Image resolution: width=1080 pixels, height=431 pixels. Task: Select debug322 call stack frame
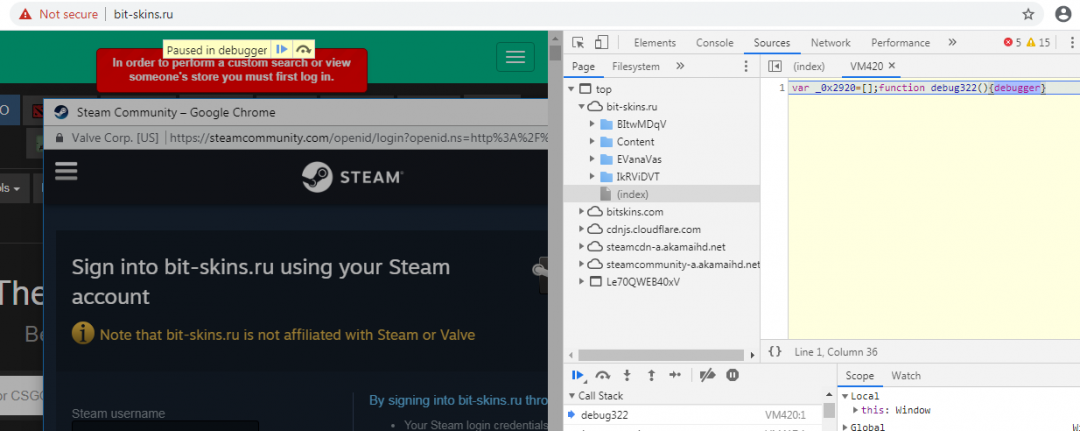click(x=604, y=415)
